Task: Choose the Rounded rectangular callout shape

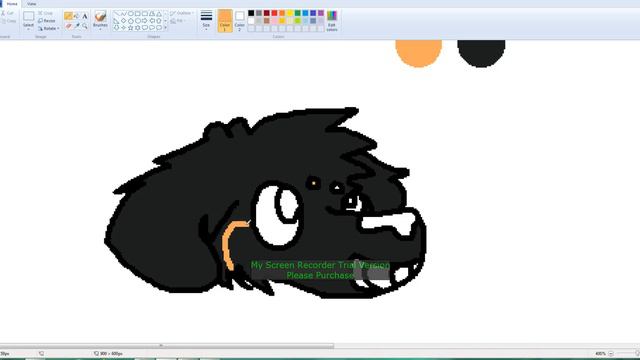Action: tap(144, 28)
